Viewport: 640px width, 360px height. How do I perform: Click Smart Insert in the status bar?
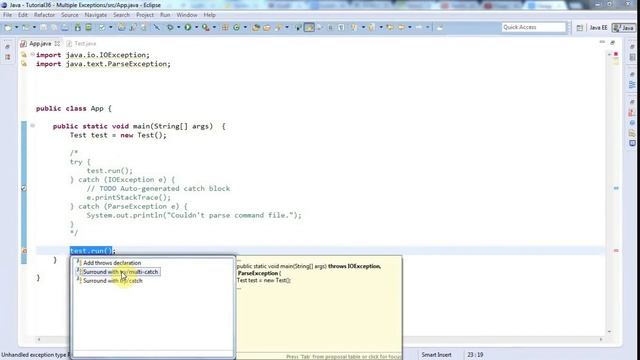tap(436, 355)
